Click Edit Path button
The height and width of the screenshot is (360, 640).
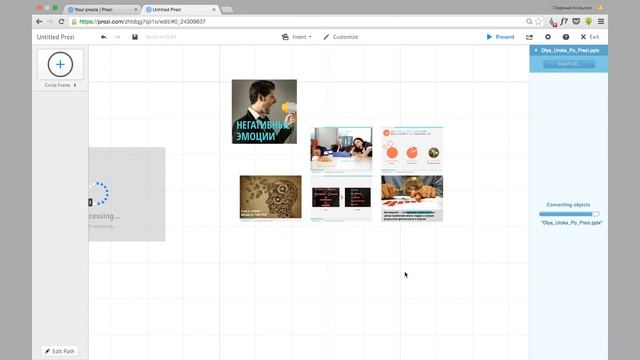[60, 351]
